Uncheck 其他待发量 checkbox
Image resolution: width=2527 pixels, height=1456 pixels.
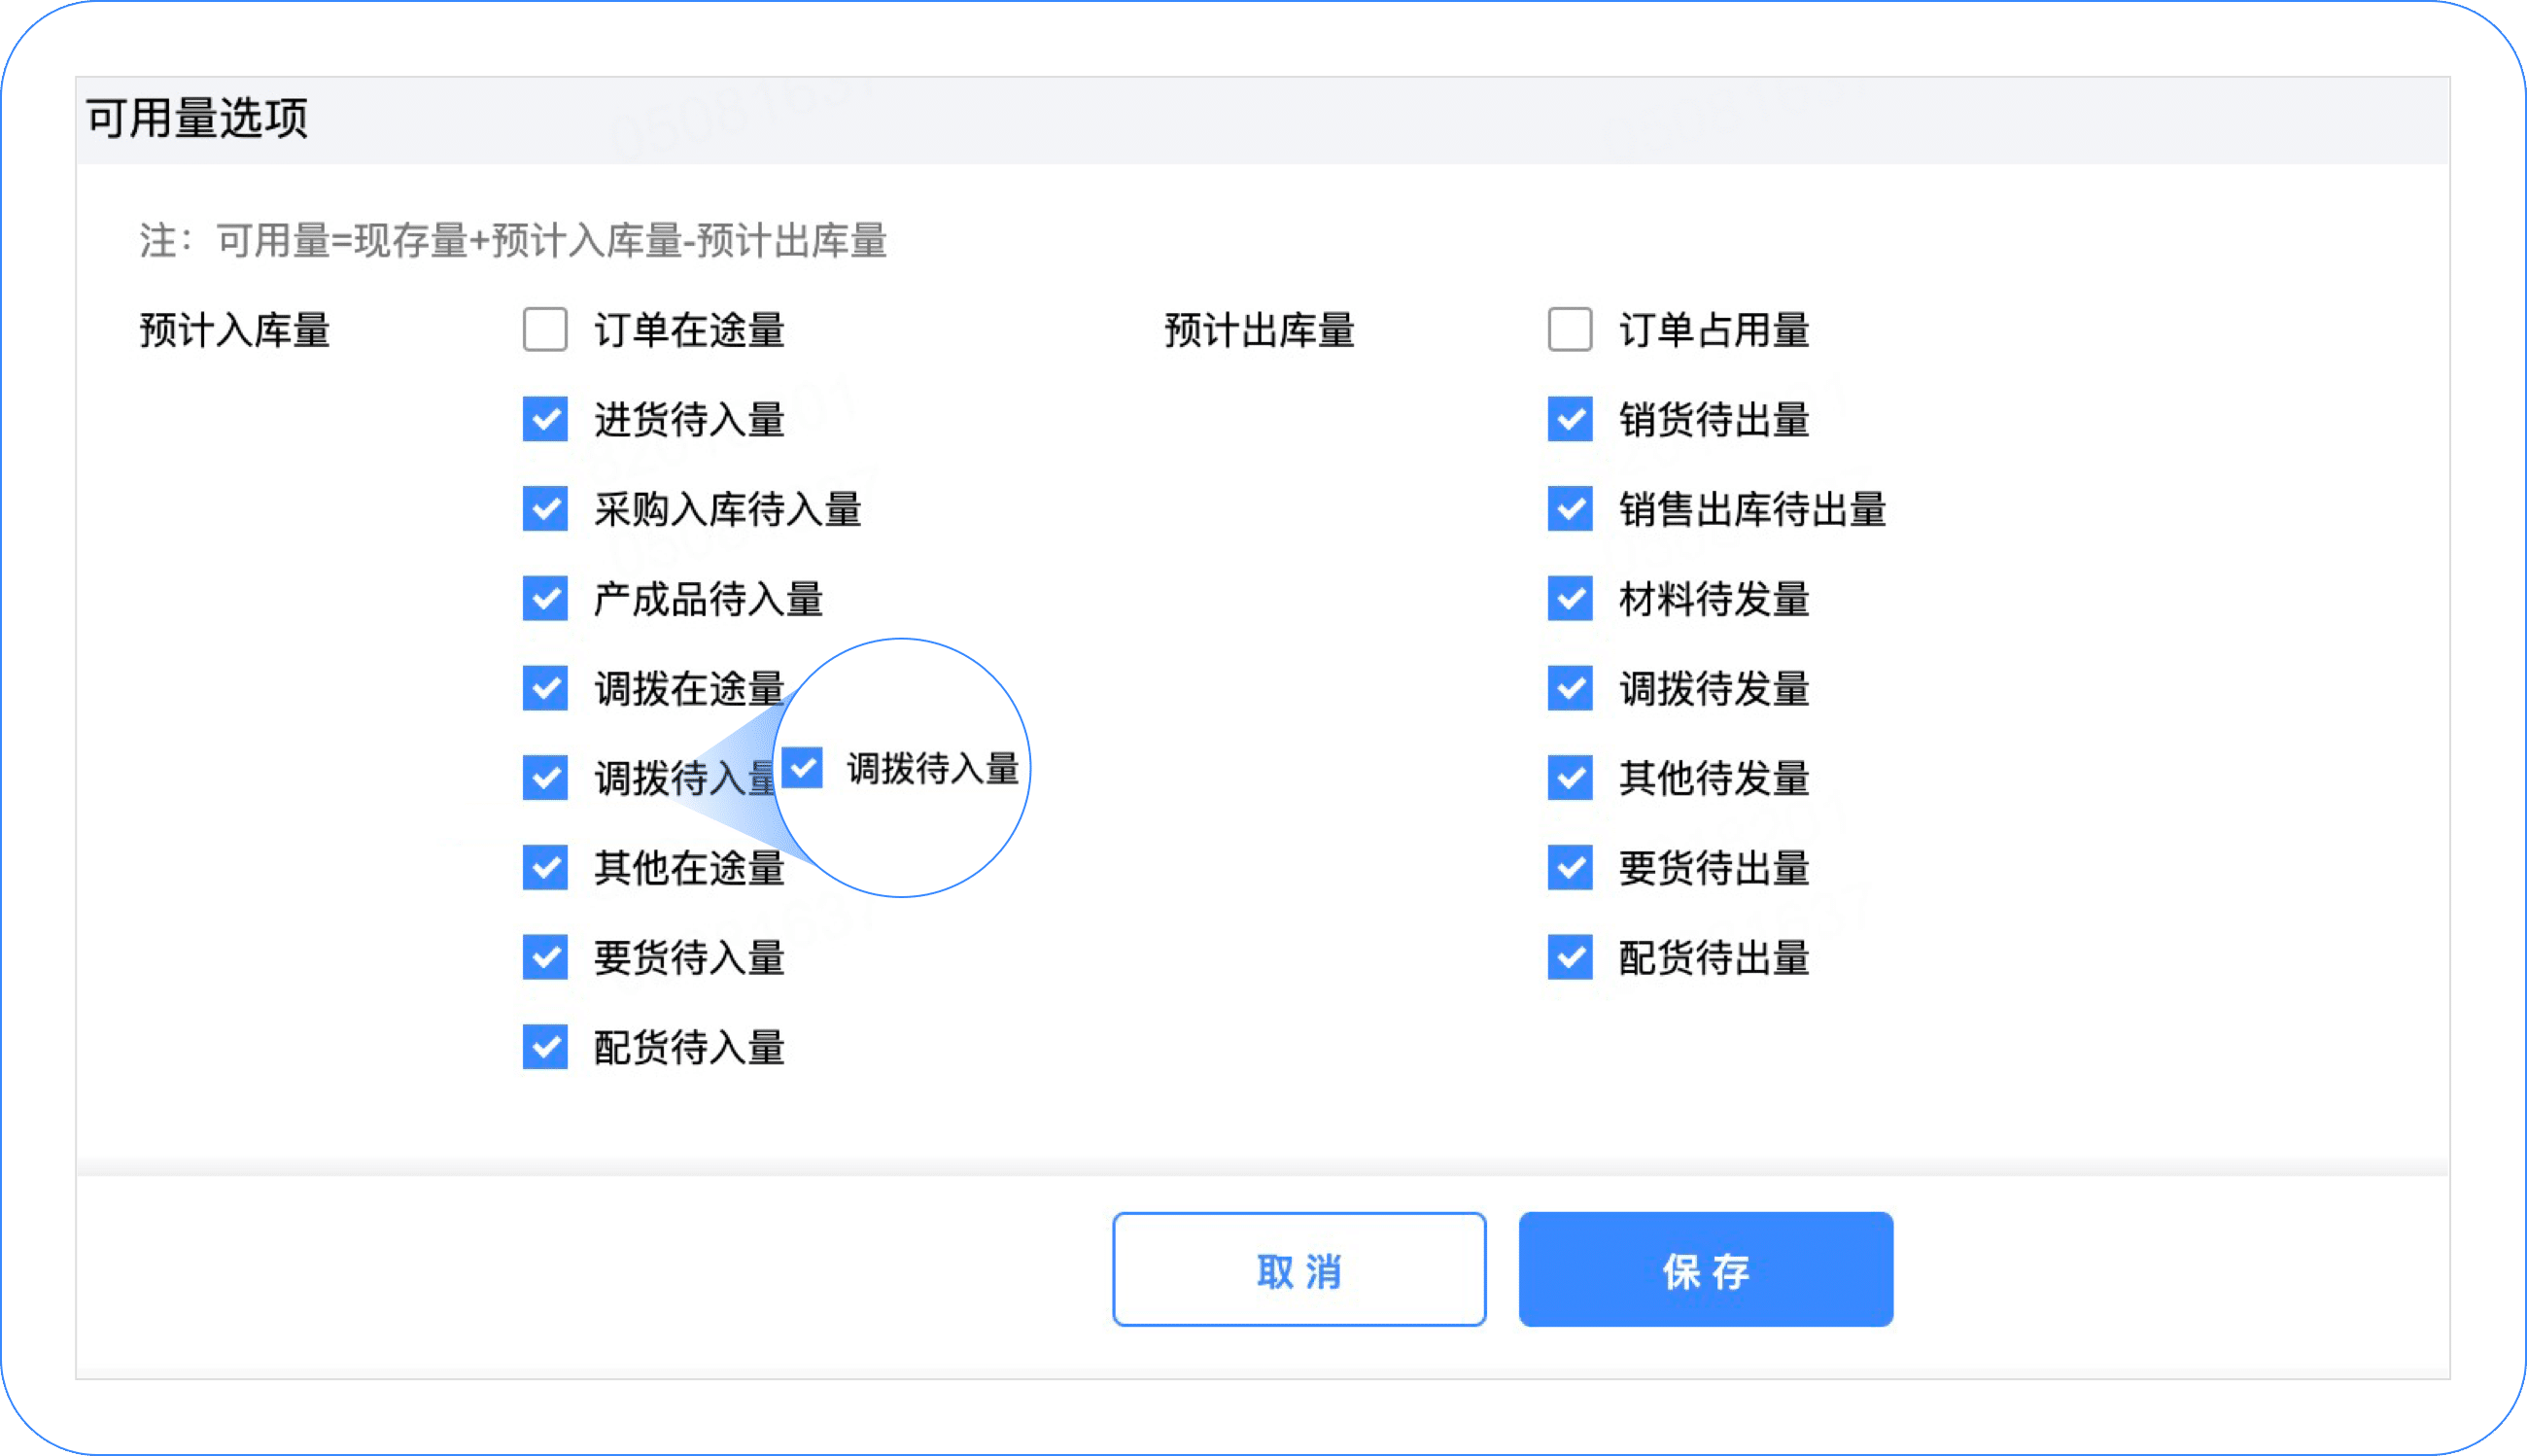(x=1570, y=778)
